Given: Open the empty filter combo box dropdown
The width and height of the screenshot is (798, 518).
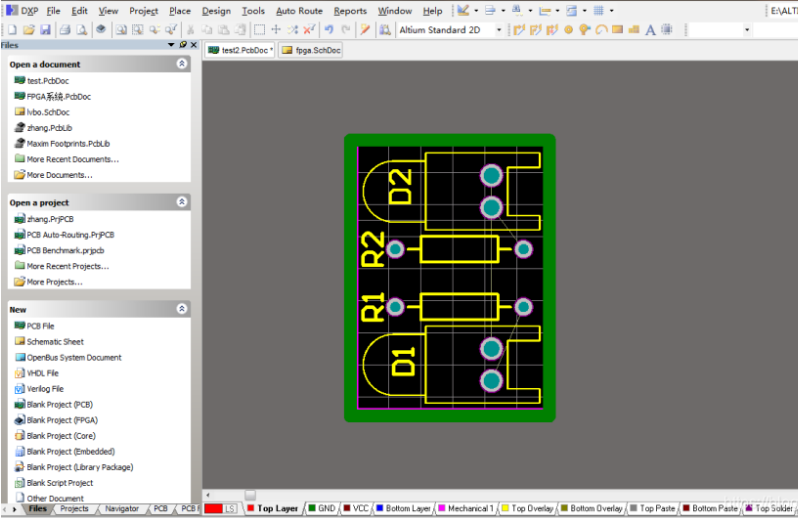Looking at the screenshot, I should (x=747, y=30).
